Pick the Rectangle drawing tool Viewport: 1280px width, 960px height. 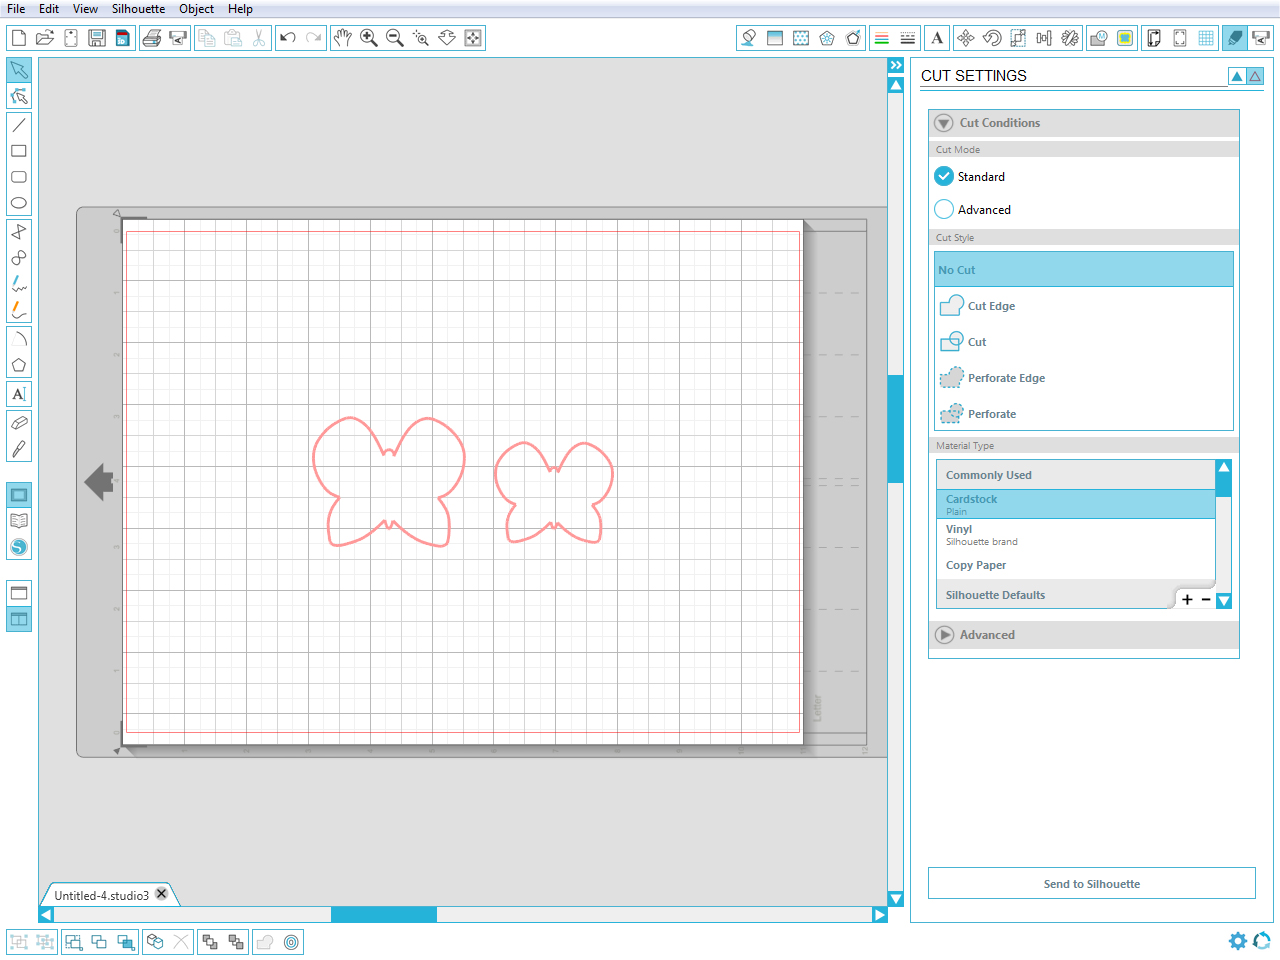(19, 151)
